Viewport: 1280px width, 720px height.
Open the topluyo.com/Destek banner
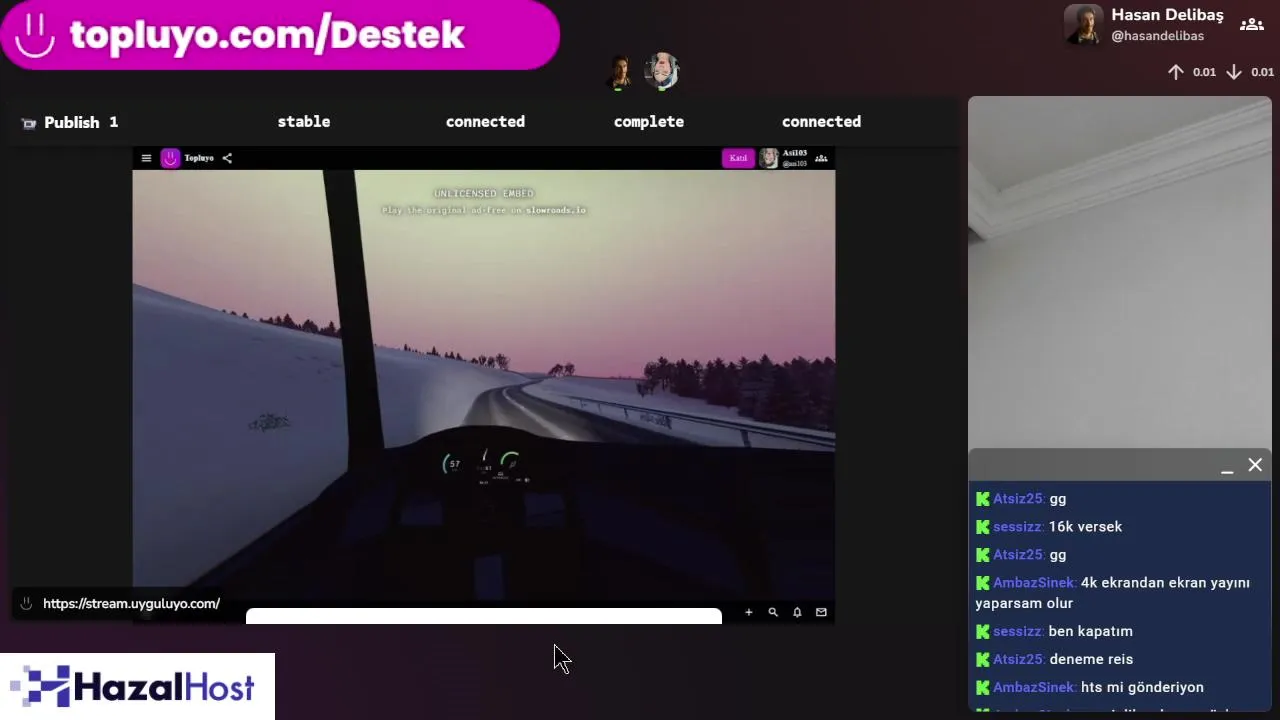279,35
